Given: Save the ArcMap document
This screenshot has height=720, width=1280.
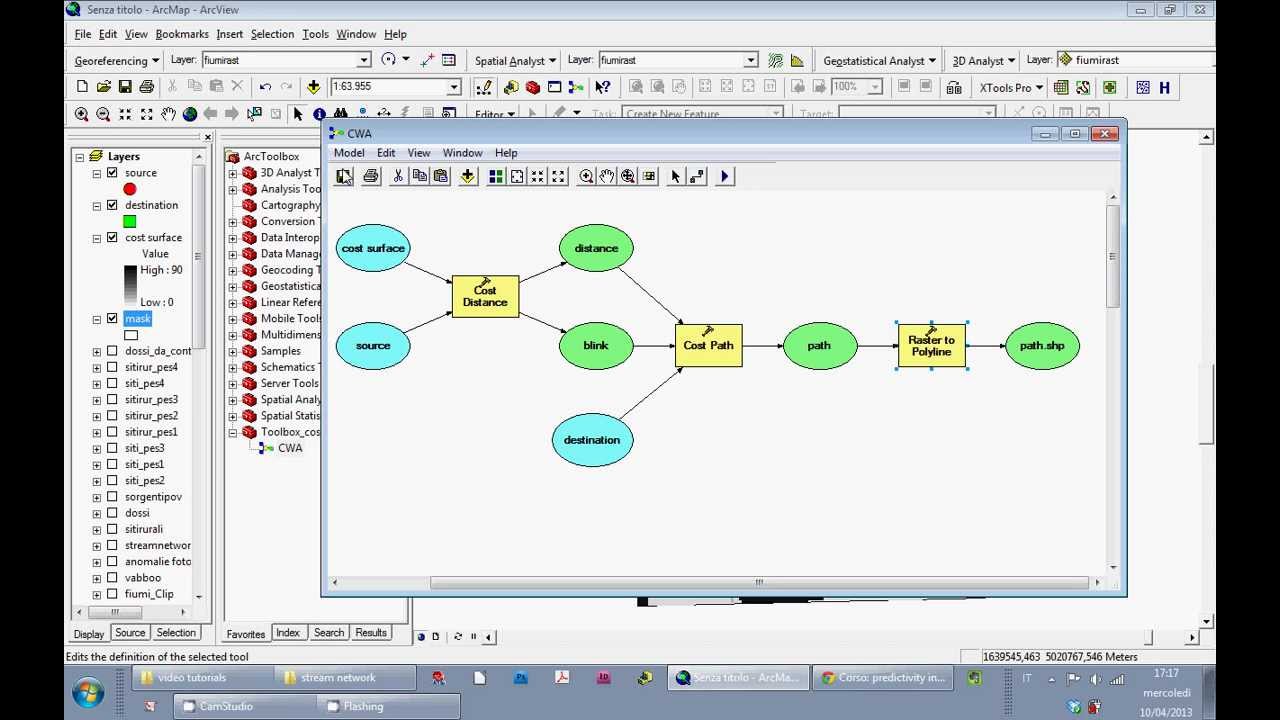Looking at the screenshot, I should click(x=125, y=87).
